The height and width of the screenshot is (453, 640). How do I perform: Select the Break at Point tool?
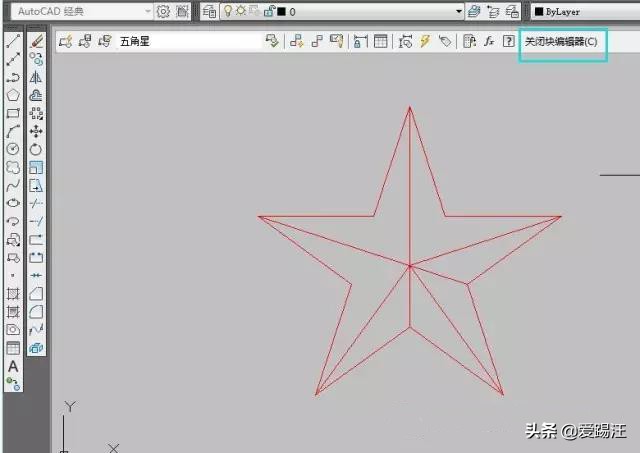tap(36, 240)
